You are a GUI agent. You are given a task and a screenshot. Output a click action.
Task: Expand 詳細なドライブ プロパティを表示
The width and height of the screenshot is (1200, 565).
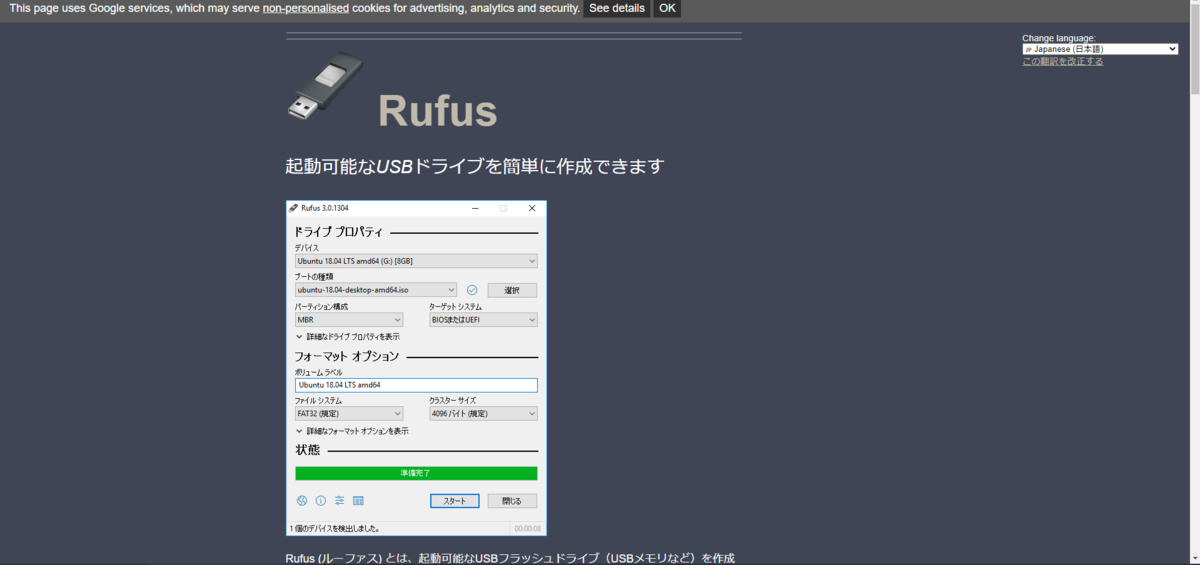point(348,337)
